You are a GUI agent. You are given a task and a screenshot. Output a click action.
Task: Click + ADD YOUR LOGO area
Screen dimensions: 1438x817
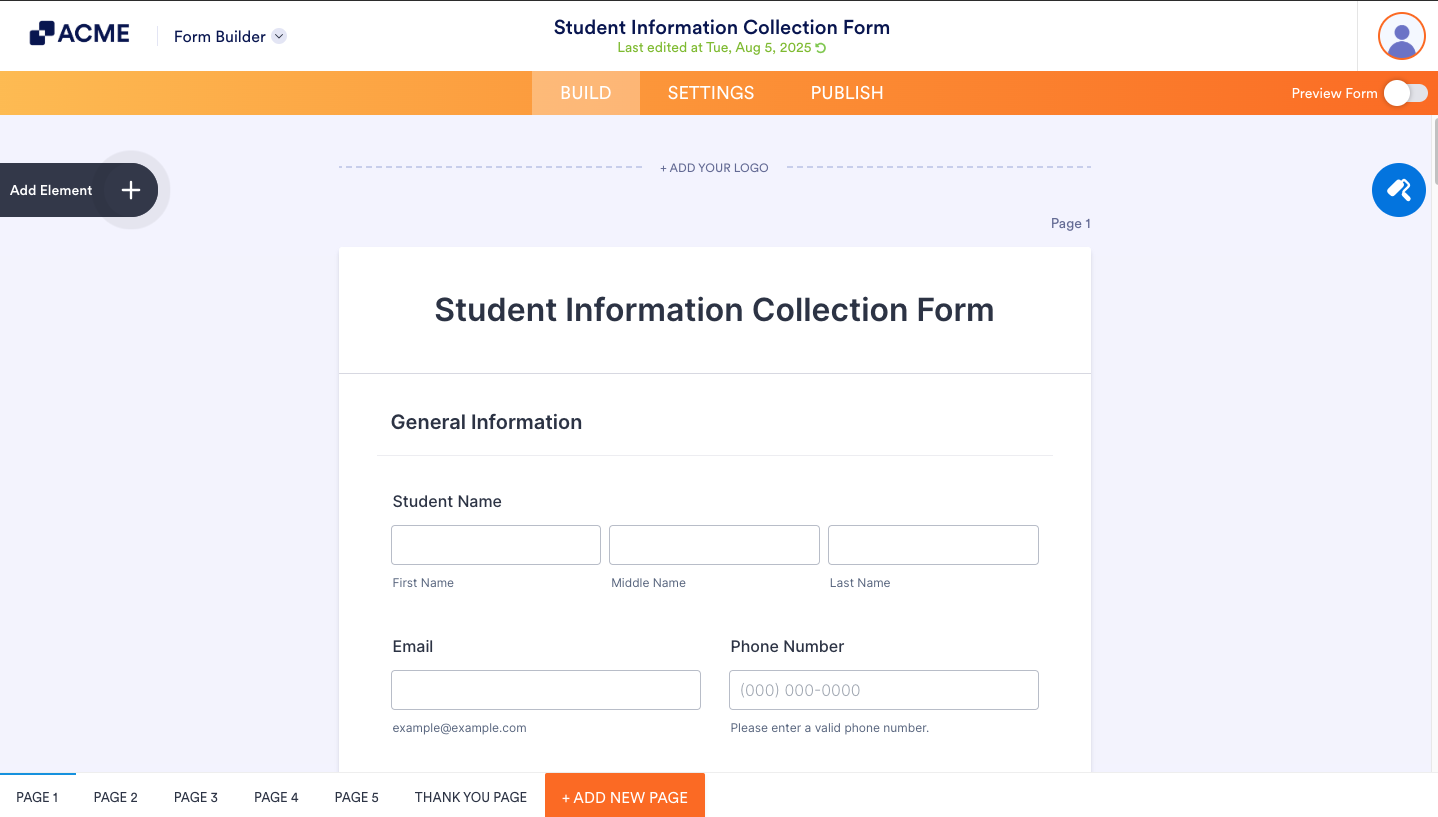point(714,167)
